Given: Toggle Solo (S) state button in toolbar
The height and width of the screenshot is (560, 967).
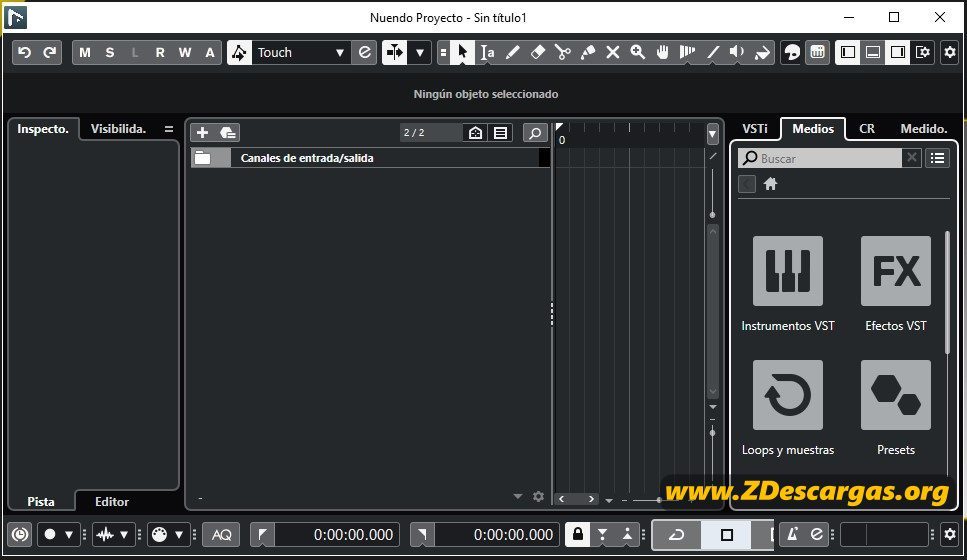Looking at the screenshot, I should coord(110,52).
